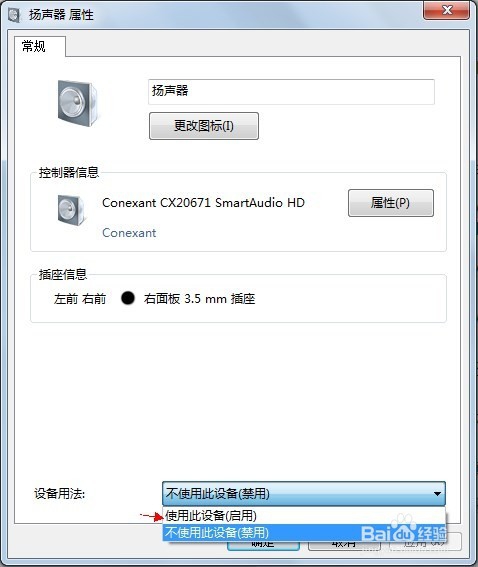Switch to the 常规 tab
Image resolution: width=478 pixels, height=567 pixels.
[x=34, y=46]
